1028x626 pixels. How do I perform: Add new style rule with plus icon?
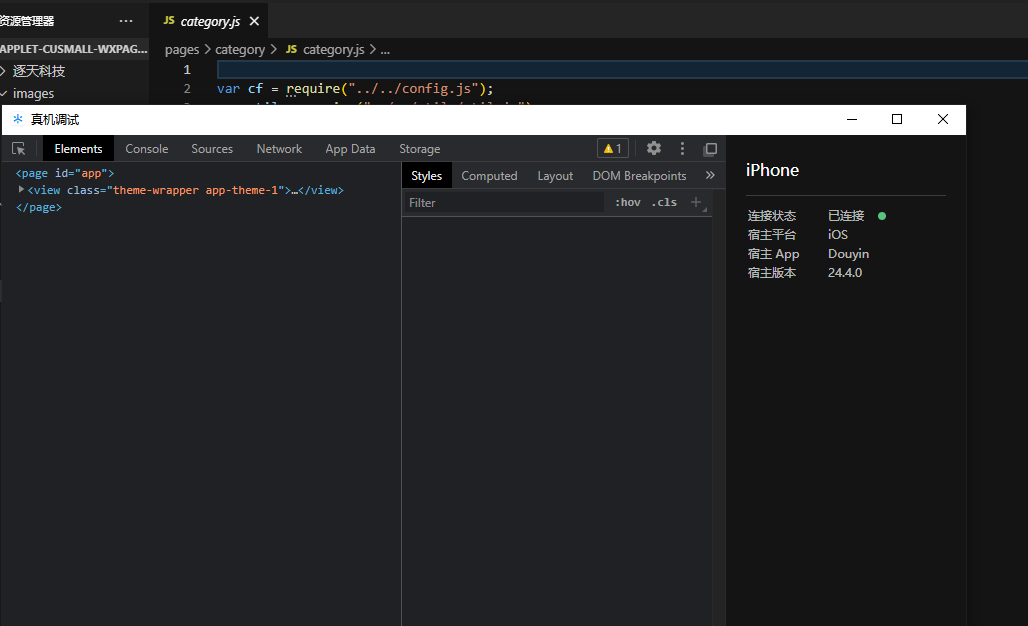697,202
